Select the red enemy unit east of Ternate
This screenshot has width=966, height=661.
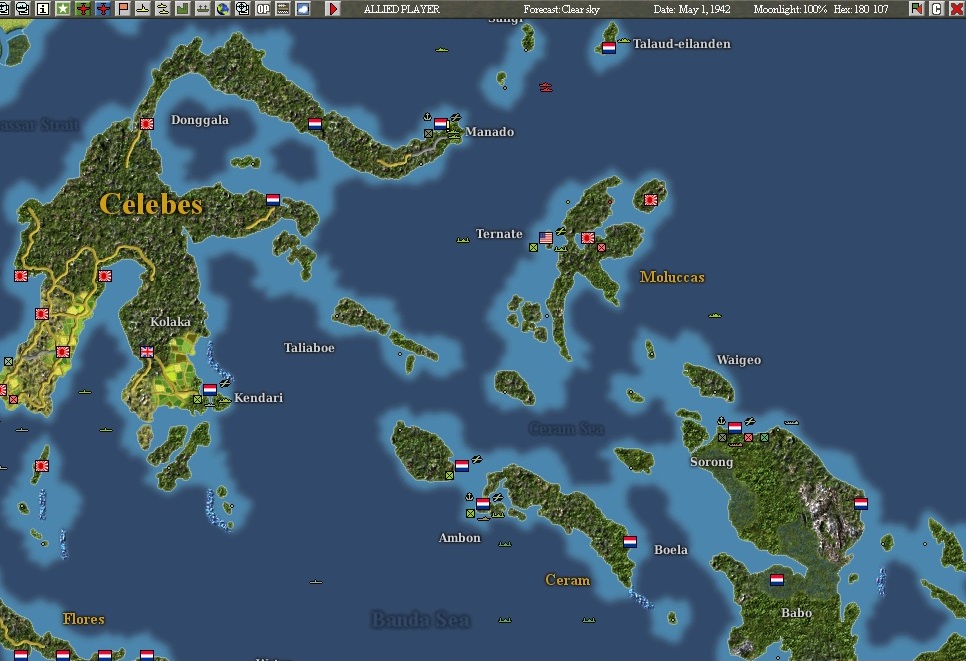click(x=601, y=248)
